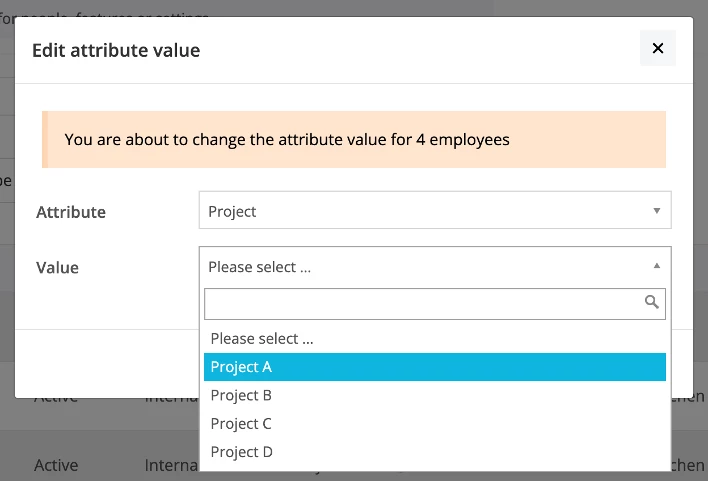The image size is (708, 482).
Task: Click the Attribute dropdown arrow
Action: [657, 211]
